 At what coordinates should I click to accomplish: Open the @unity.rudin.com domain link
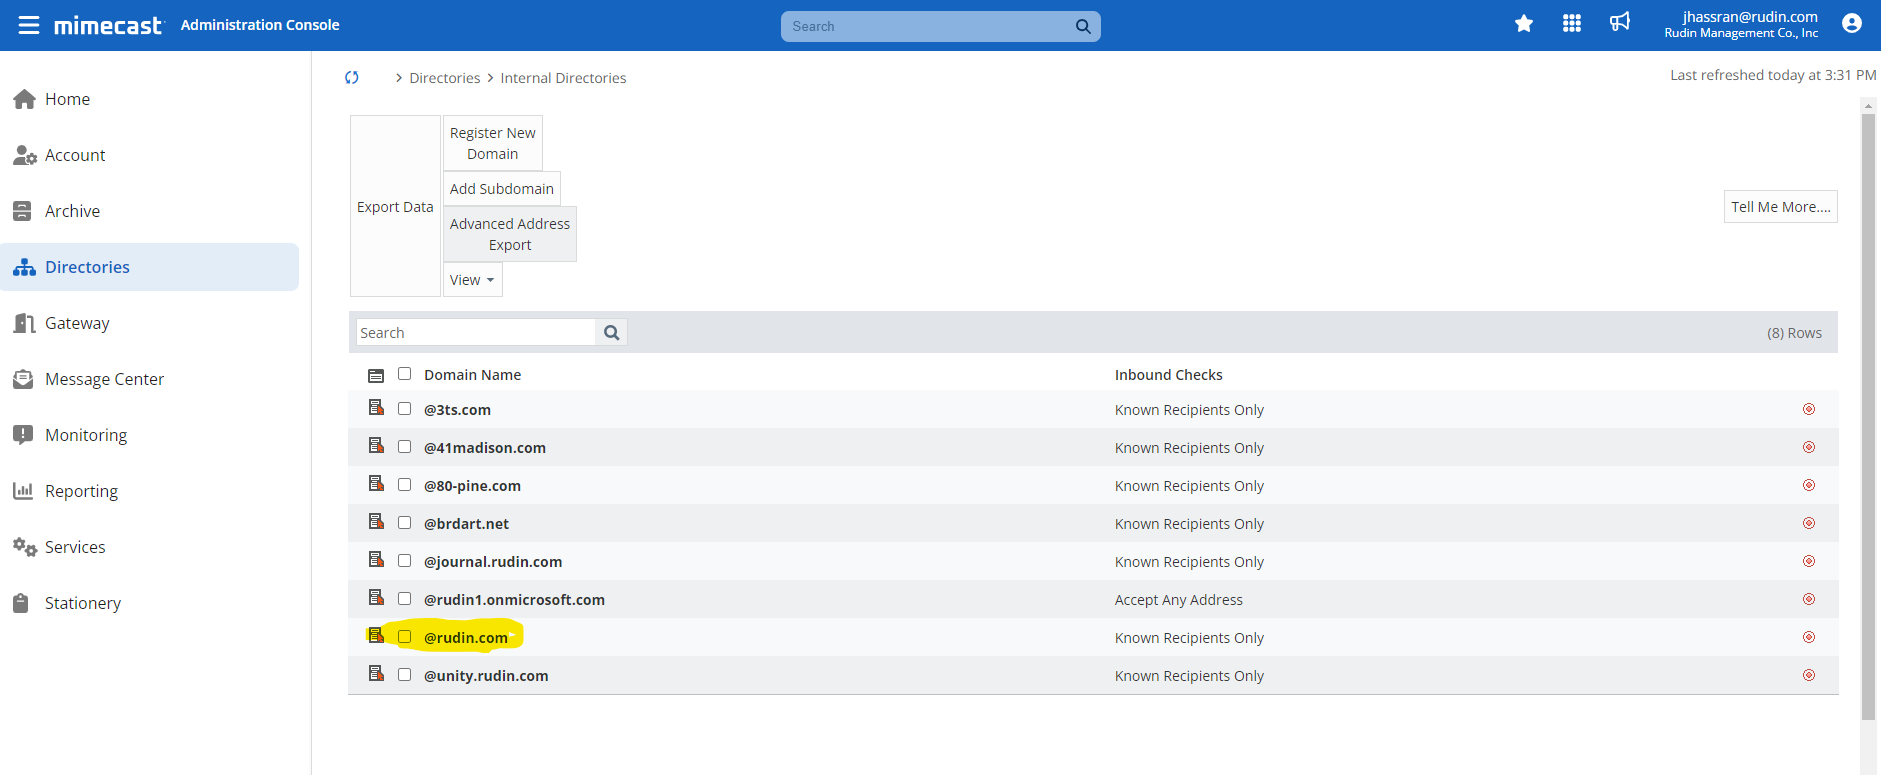486,676
